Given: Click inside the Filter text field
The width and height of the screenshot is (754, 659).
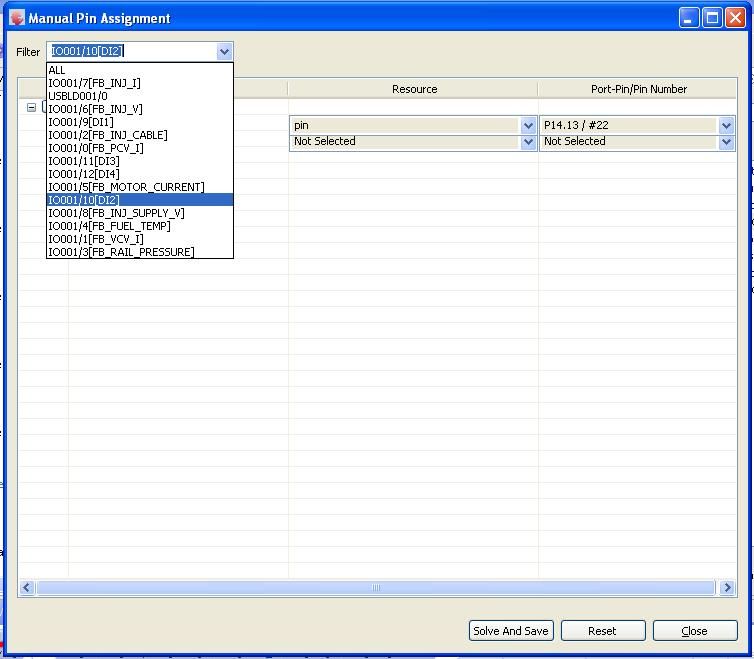Looking at the screenshot, I should pos(132,51).
